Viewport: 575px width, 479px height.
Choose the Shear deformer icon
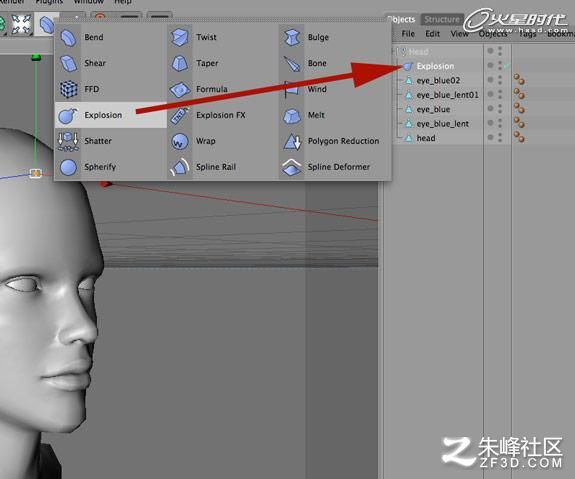click(68, 63)
